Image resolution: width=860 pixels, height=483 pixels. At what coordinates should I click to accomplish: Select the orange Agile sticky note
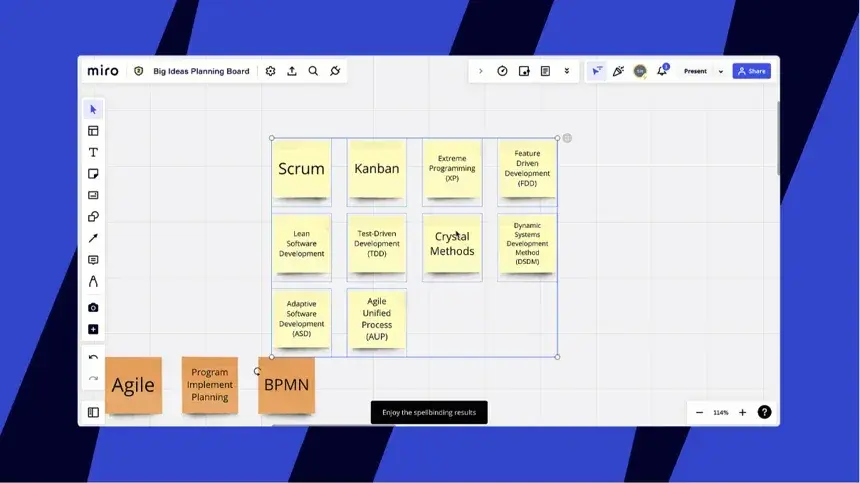(133, 385)
